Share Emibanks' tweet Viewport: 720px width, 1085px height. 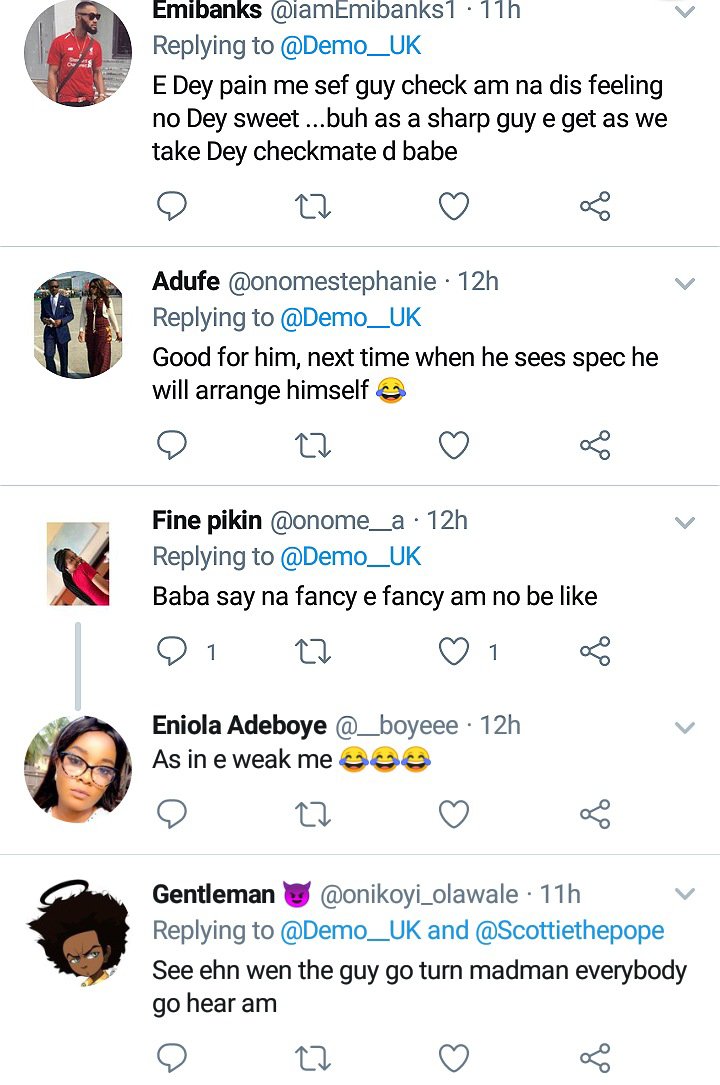tap(595, 206)
